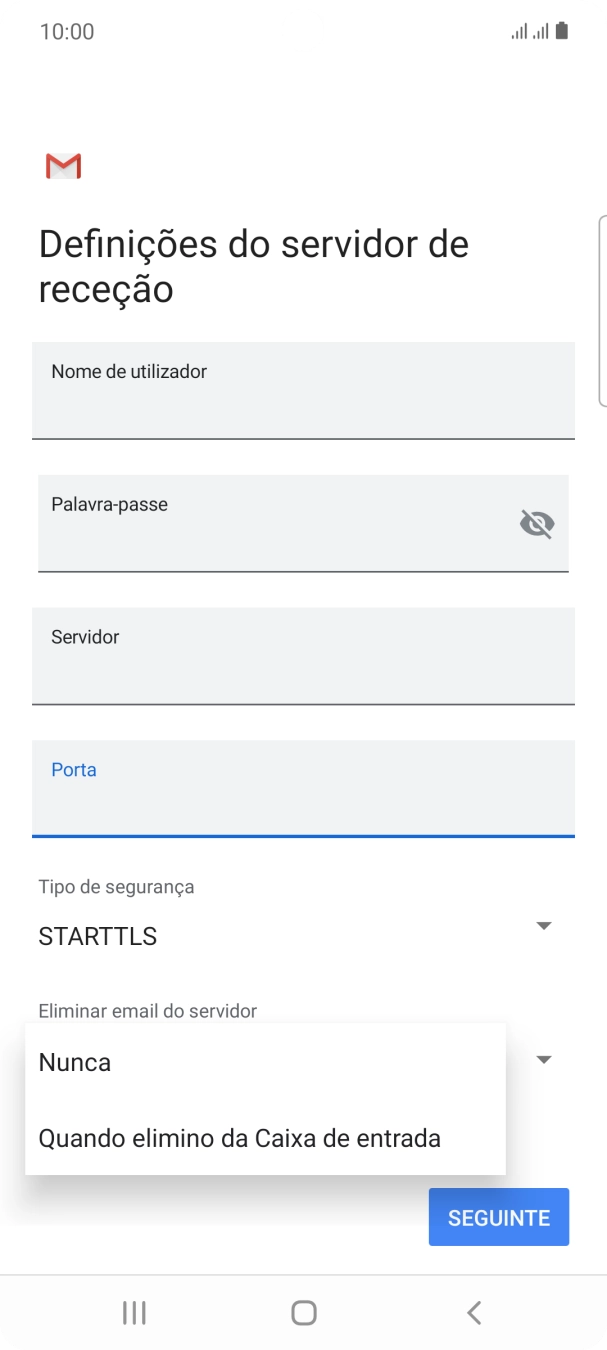
Task: Select Nunca from the list
Action: click(75, 1062)
